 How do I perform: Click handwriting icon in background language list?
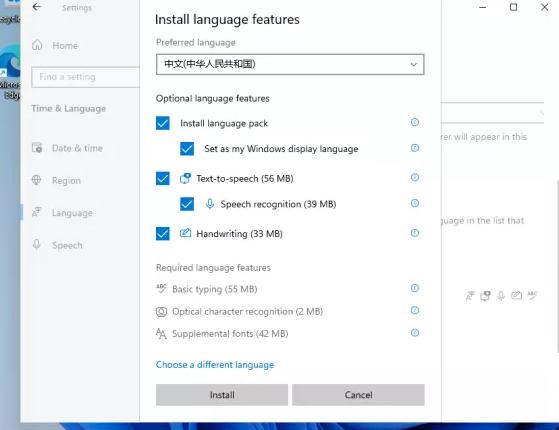coord(516,295)
